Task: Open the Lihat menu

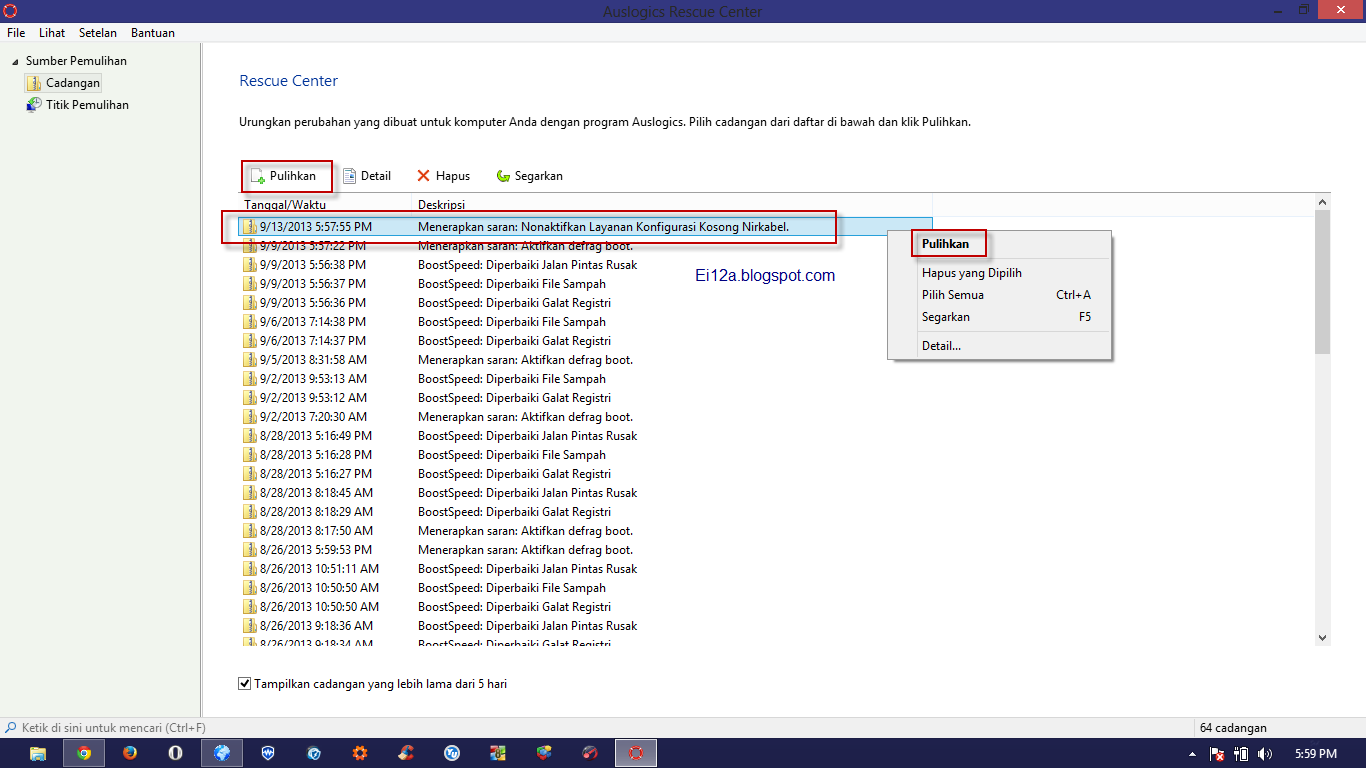Action: (x=52, y=33)
